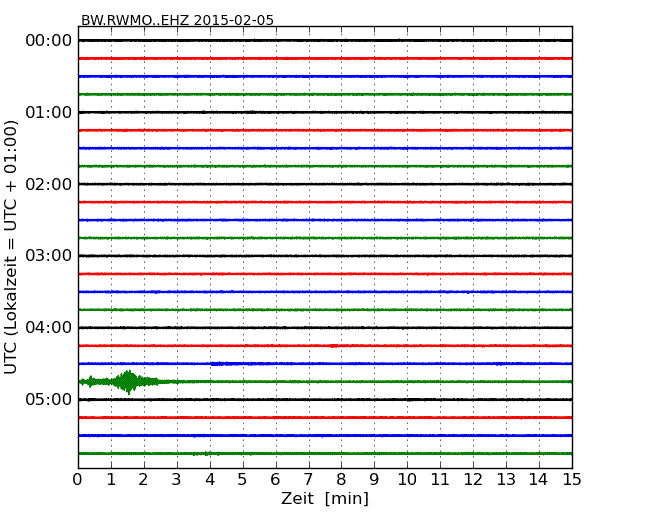Select the 02:00 y-axis tick label

tap(49, 184)
